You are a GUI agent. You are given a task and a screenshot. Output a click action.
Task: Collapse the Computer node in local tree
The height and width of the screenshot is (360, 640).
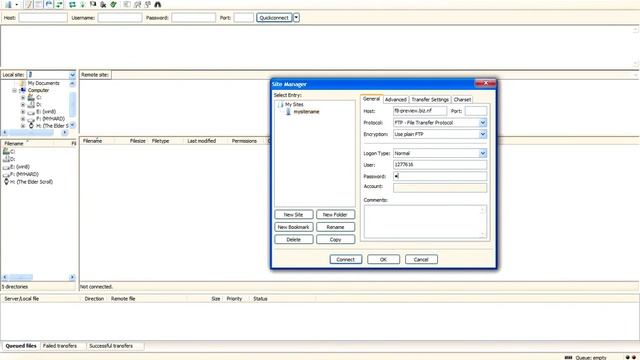tap(14, 90)
